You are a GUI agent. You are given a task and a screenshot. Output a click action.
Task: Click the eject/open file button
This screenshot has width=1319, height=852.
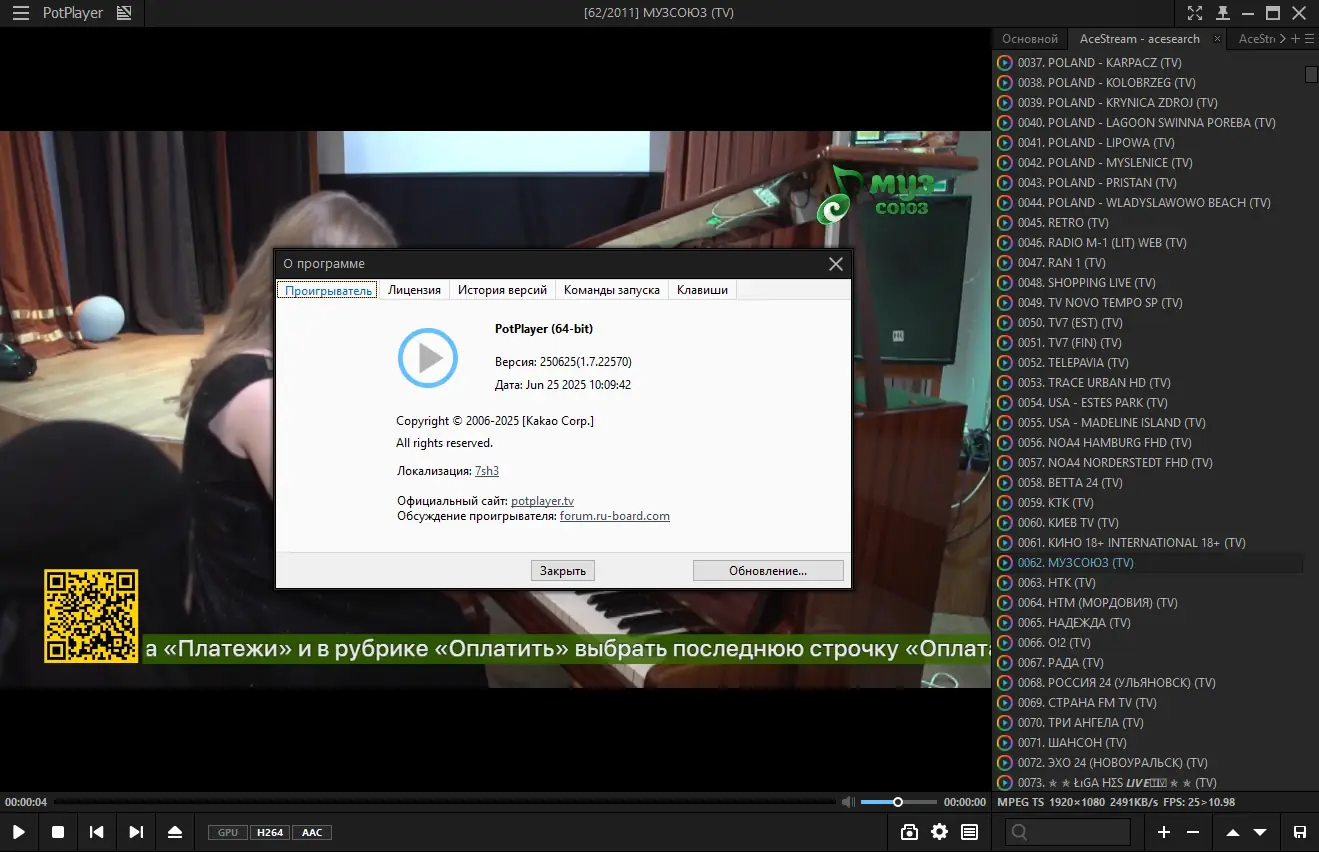[x=175, y=832]
